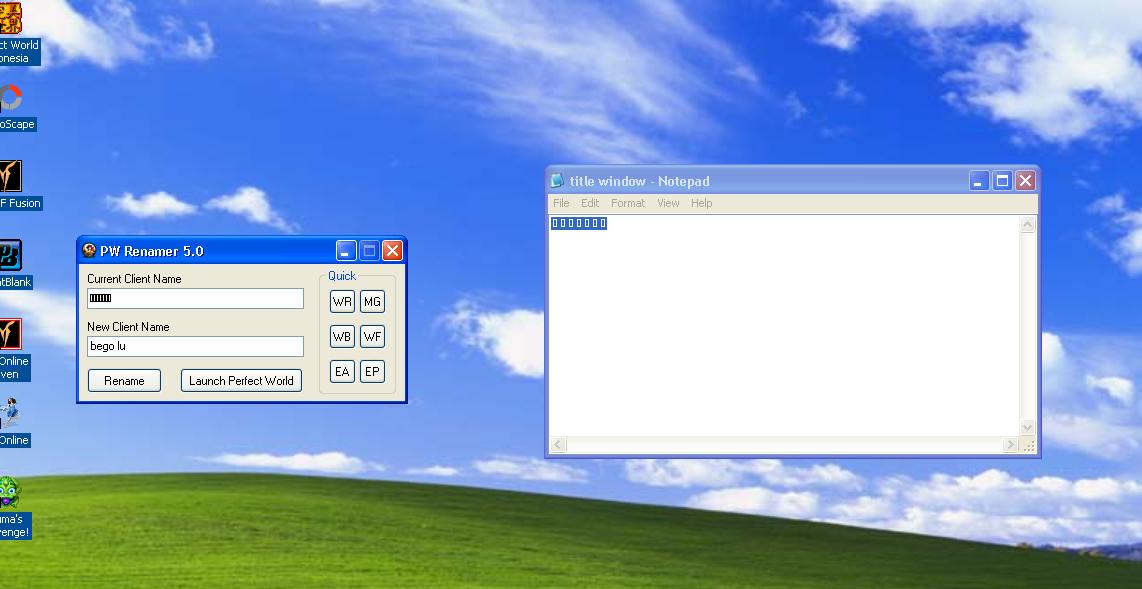This screenshot has width=1142, height=589.
Task: Click Notepad vertical scrollbar down arrow
Action: (x=1028, y=427)
